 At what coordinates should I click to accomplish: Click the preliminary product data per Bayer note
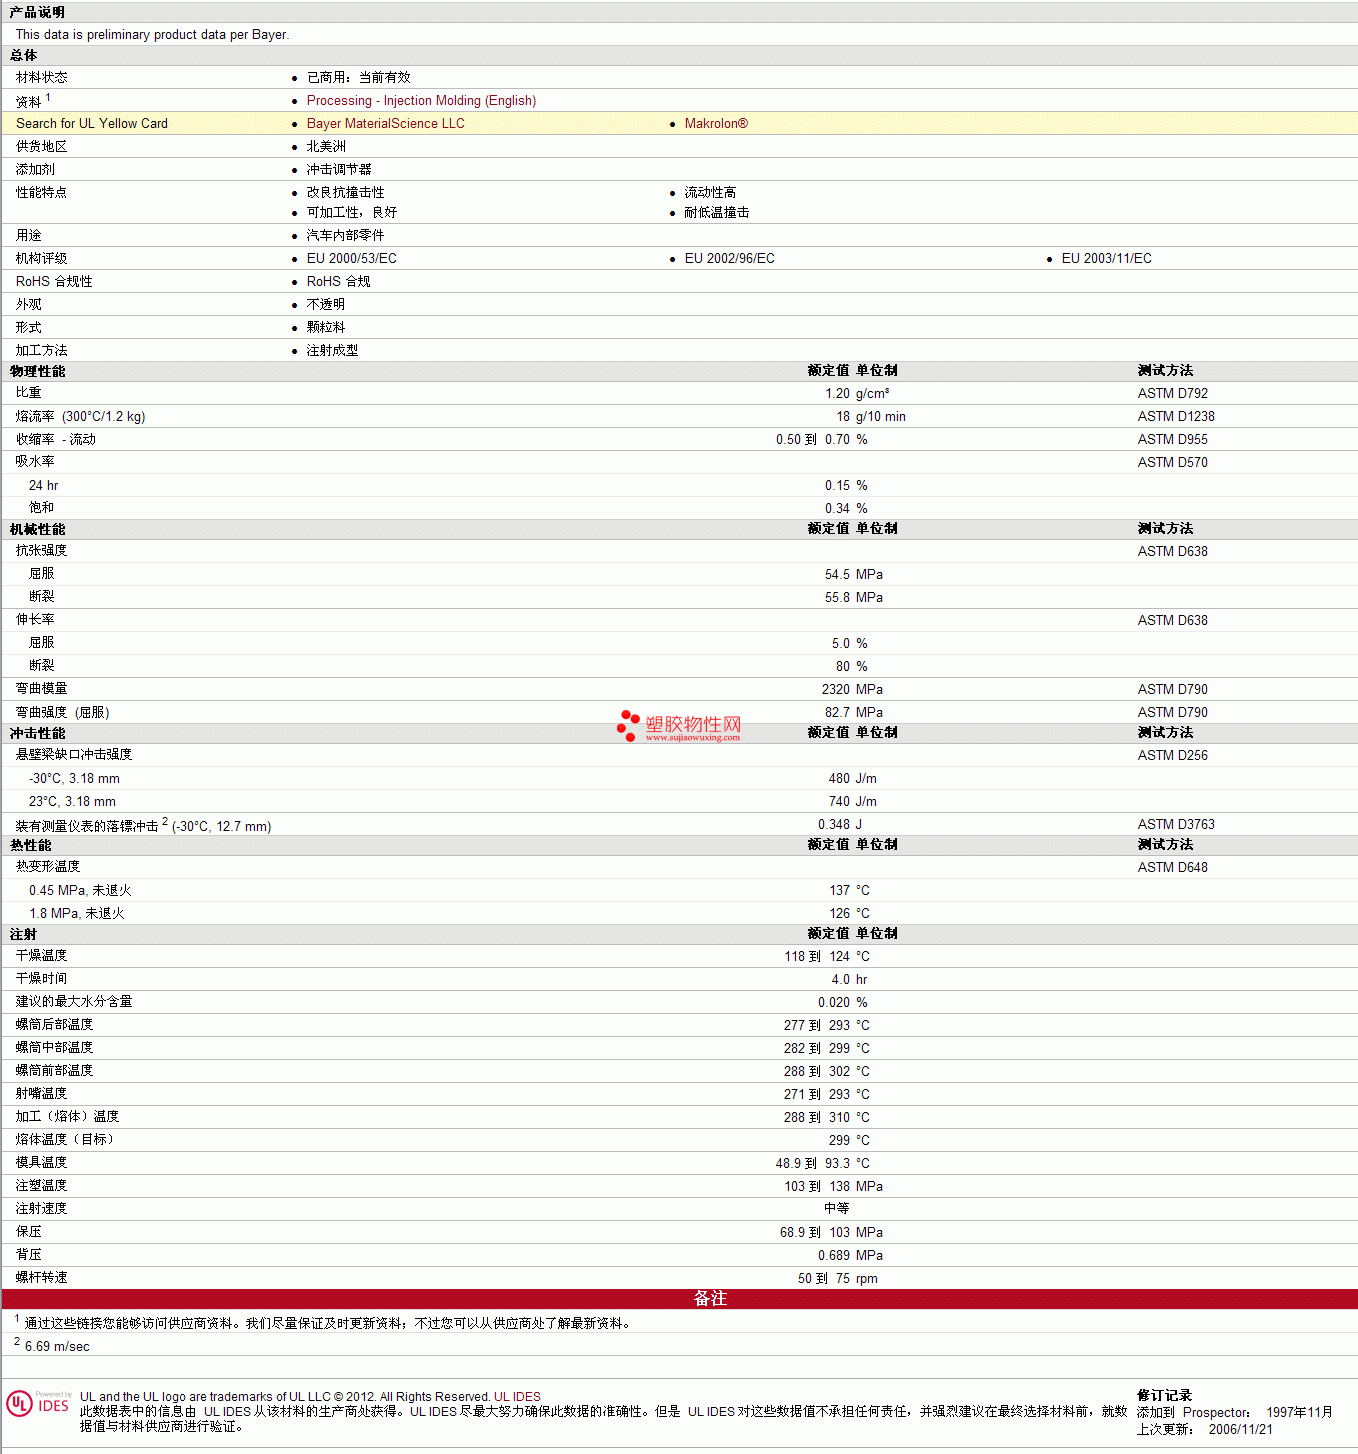(x=153, y=35)
